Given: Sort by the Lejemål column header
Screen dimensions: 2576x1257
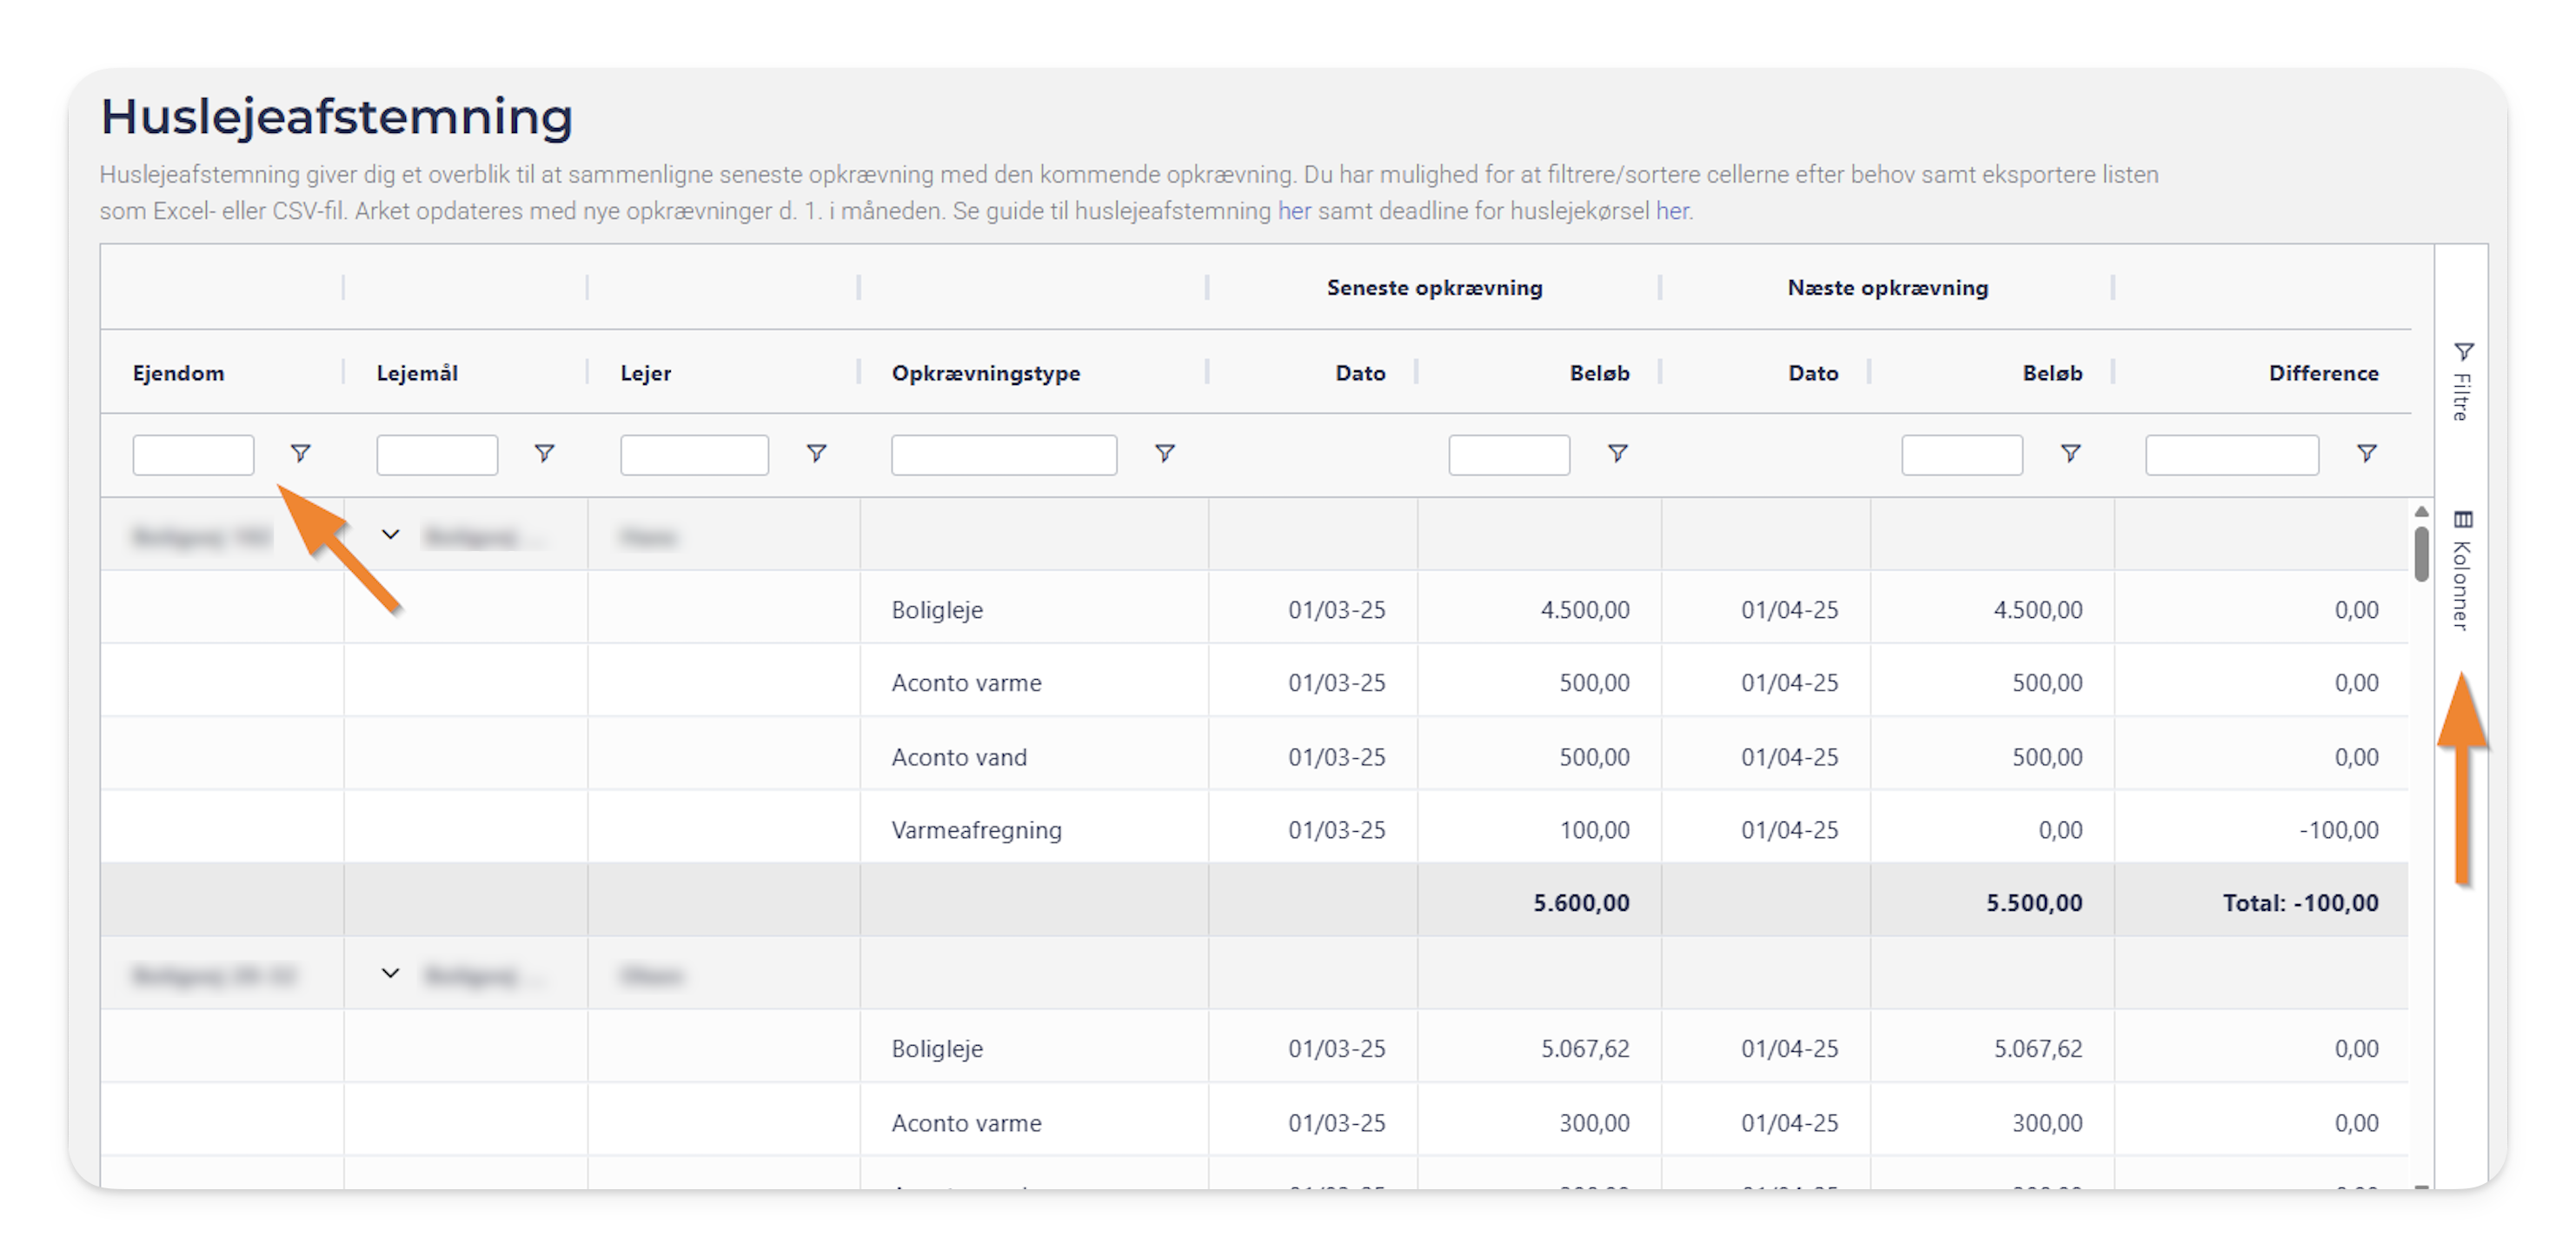Looking at the screenshot, I should (x=417, y=373).
